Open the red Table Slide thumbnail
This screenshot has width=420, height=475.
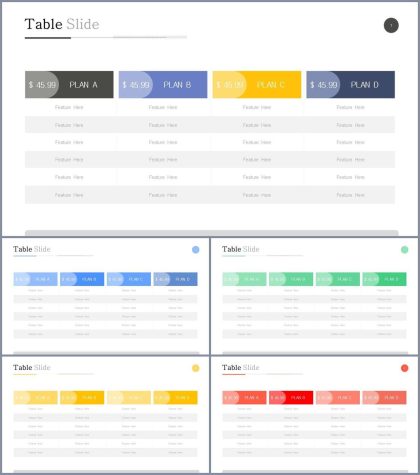[x=314, y=414]
